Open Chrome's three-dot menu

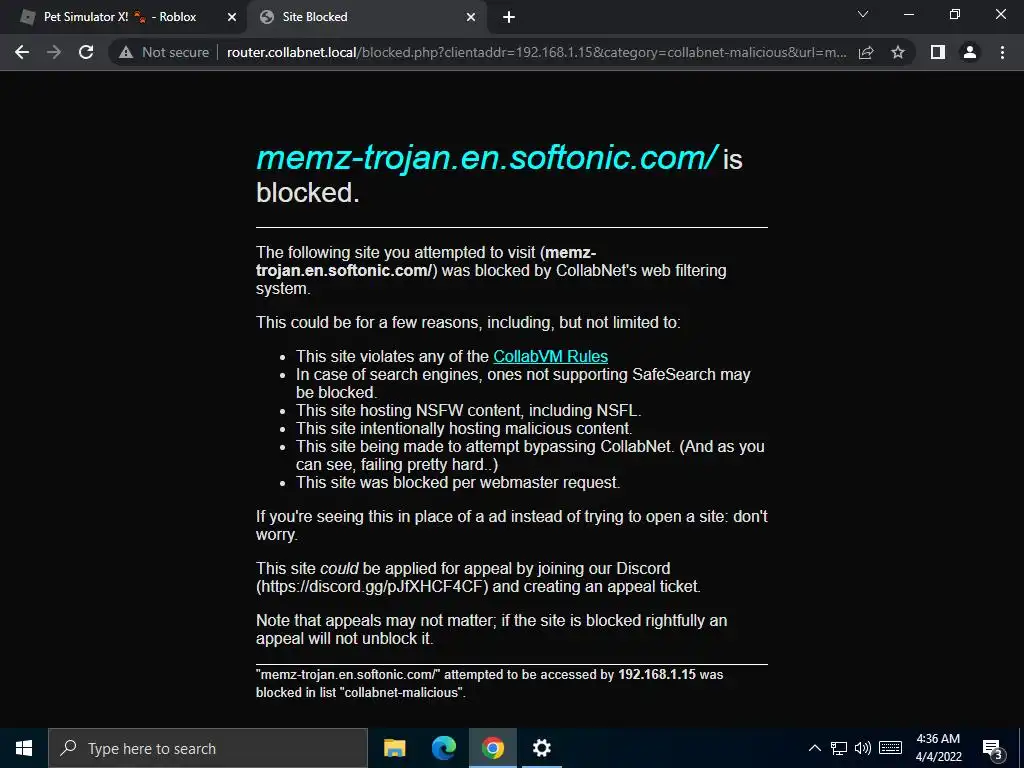1002,52
